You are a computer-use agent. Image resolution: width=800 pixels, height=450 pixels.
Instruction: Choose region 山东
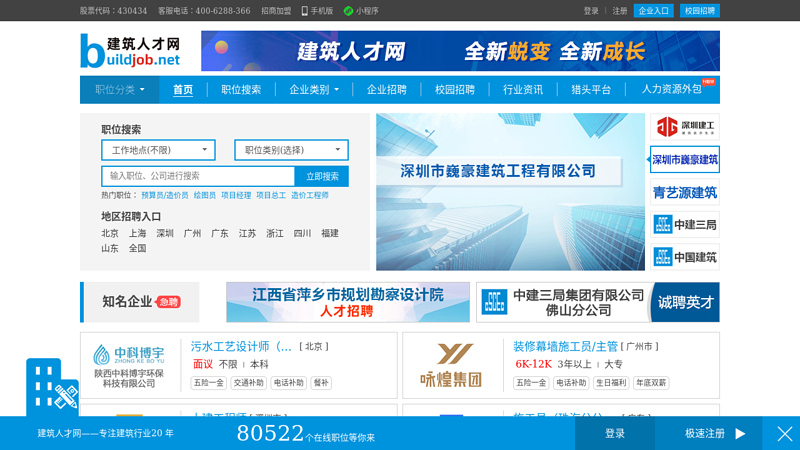point(110,248)
